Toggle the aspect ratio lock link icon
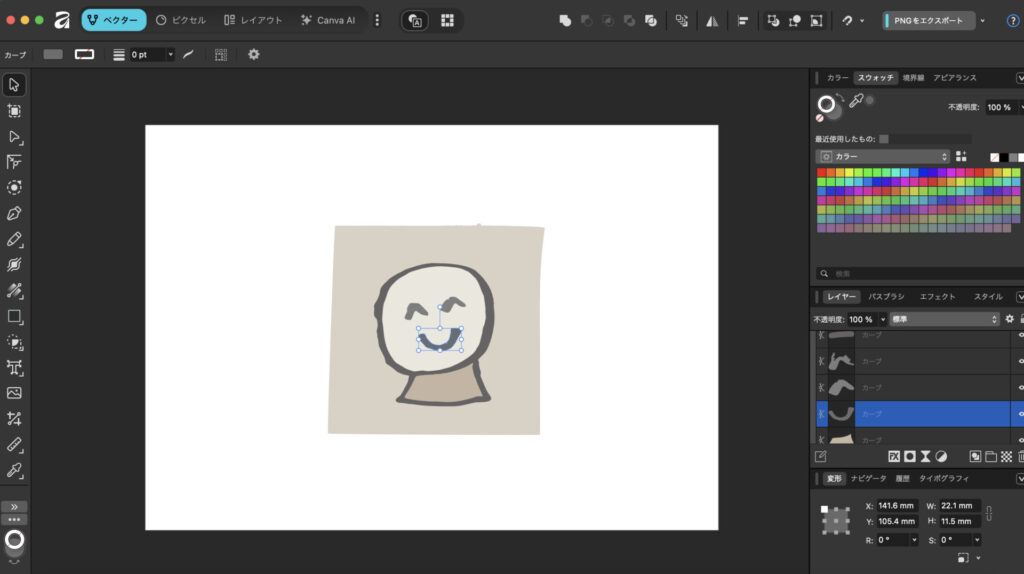Screen dimensions: 1024x574 [989, 513]
